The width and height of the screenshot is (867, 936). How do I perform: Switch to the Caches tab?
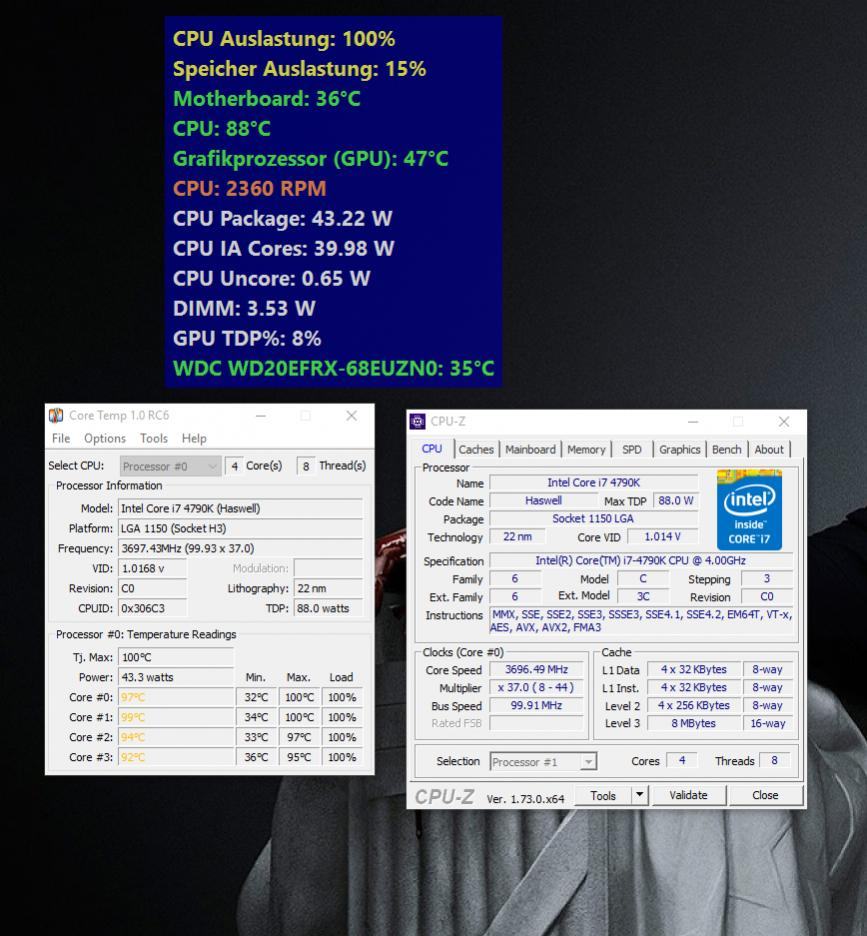click(x=476, y=449)
